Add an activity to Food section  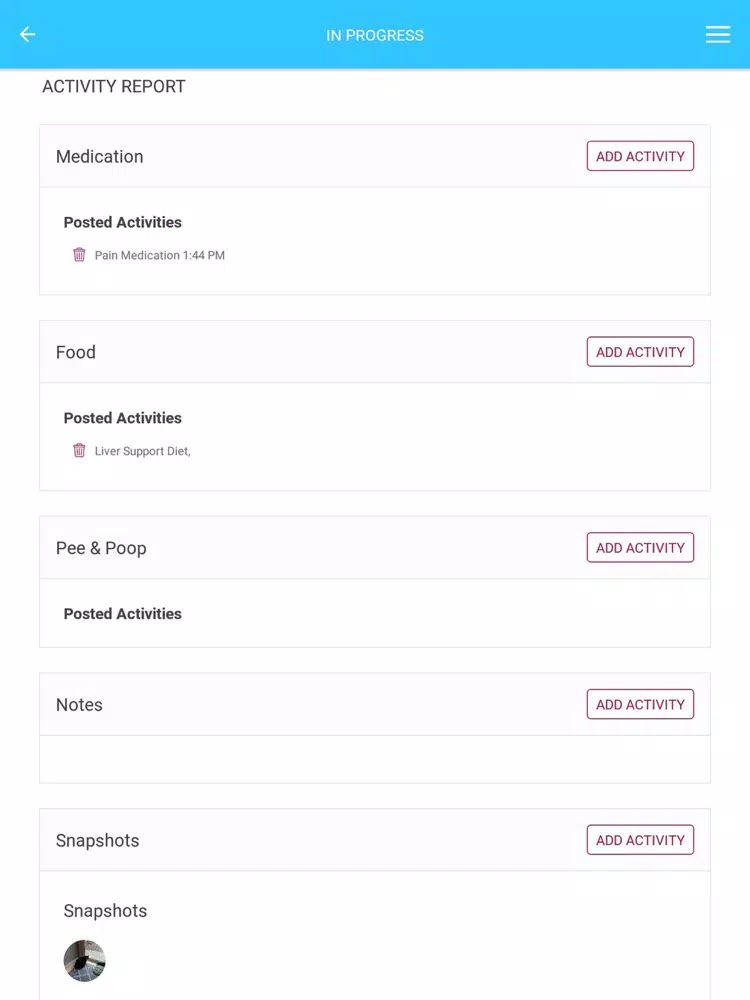click(640, 352)
